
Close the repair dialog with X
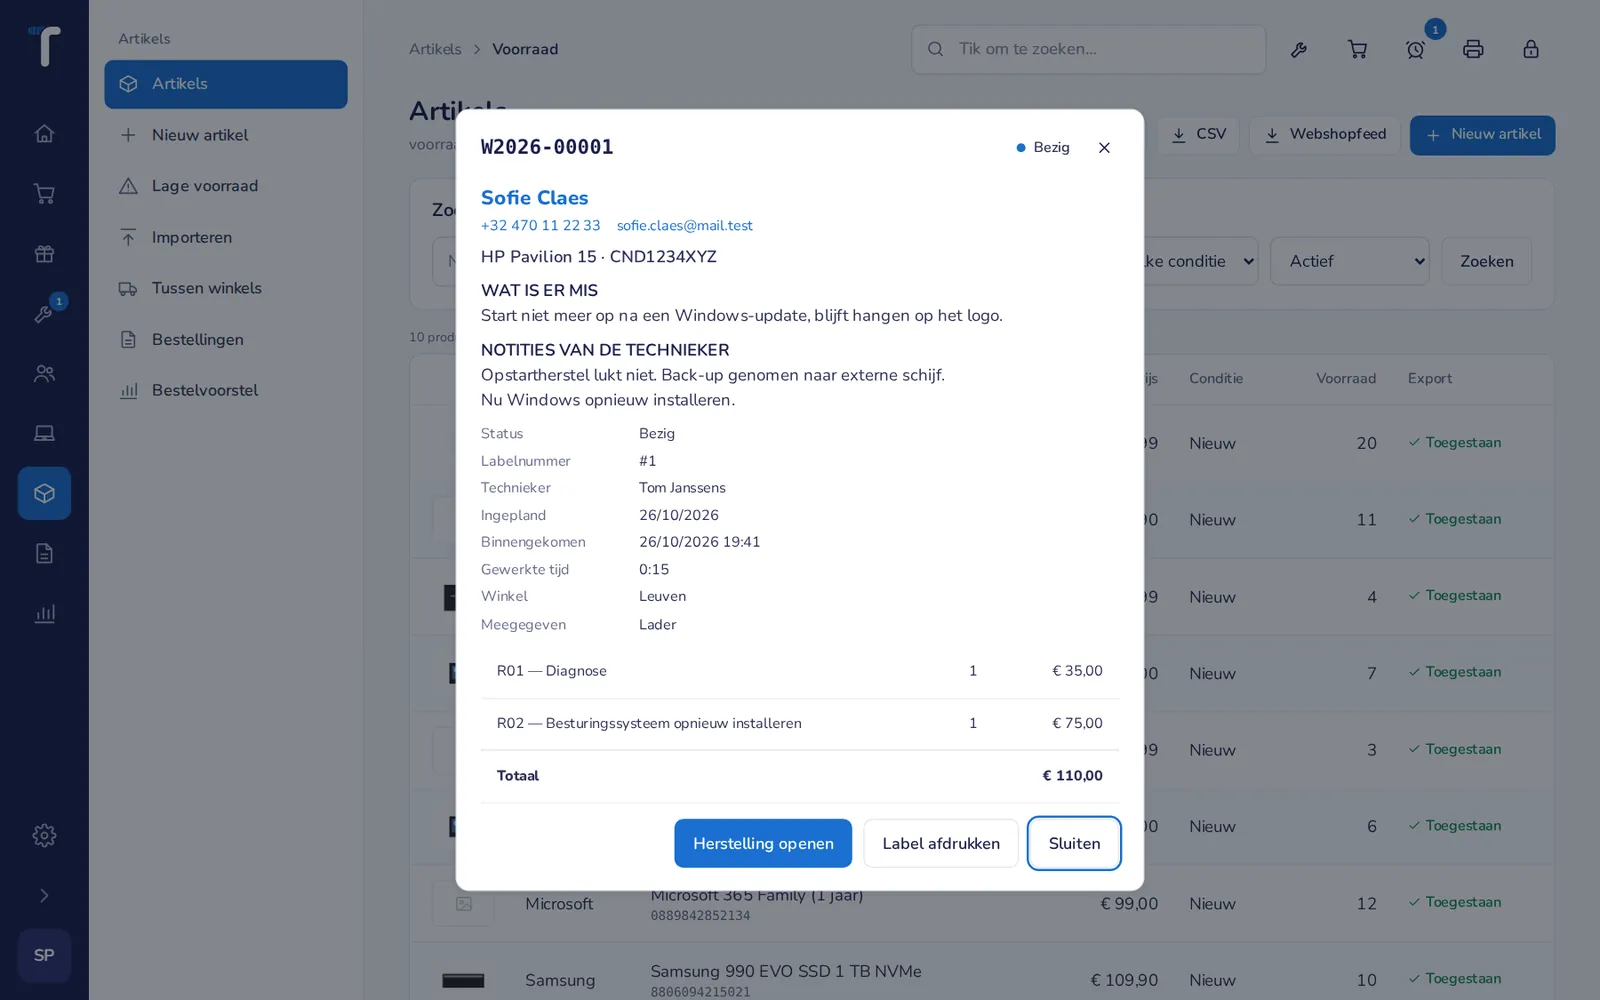[1104, 148]
